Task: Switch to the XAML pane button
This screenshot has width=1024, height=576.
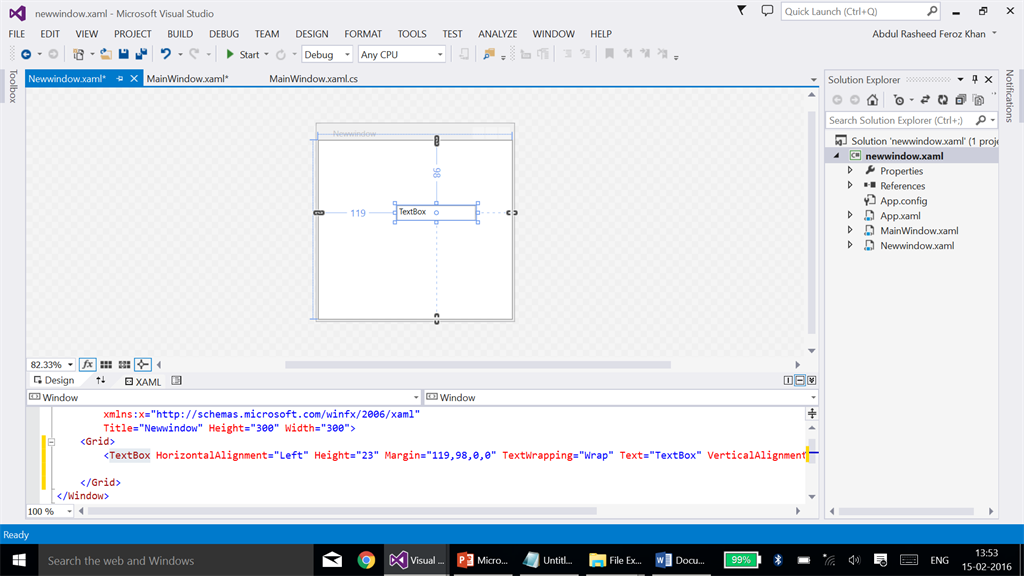Action: (143, 381)
